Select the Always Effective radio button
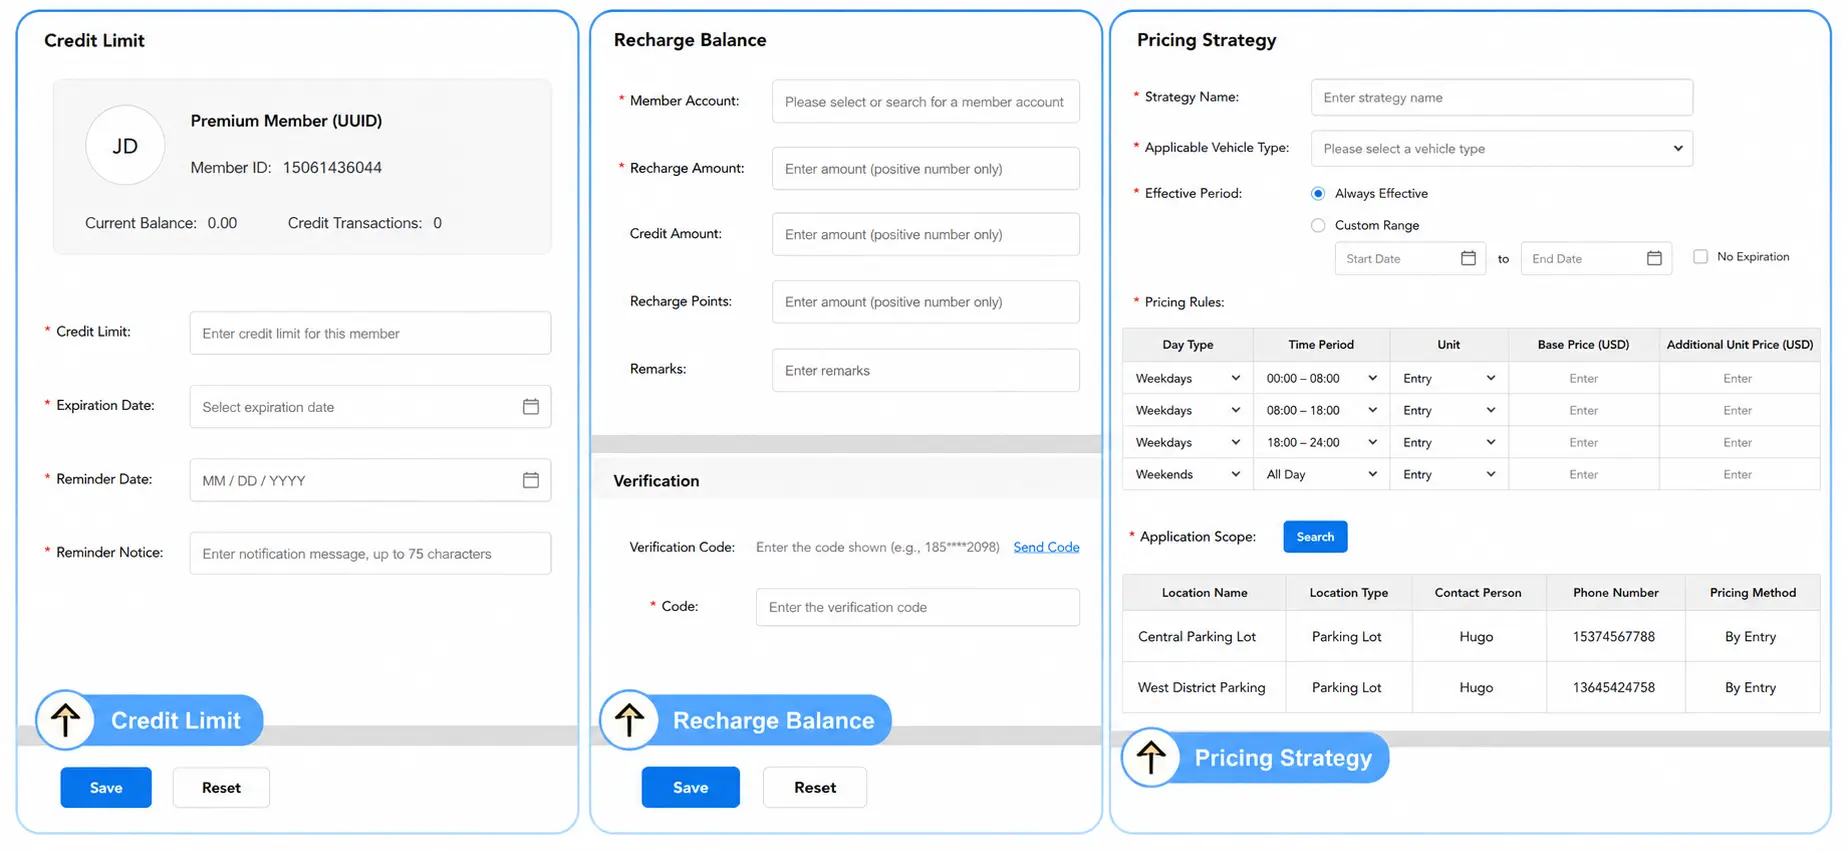 coord(1318,194)
